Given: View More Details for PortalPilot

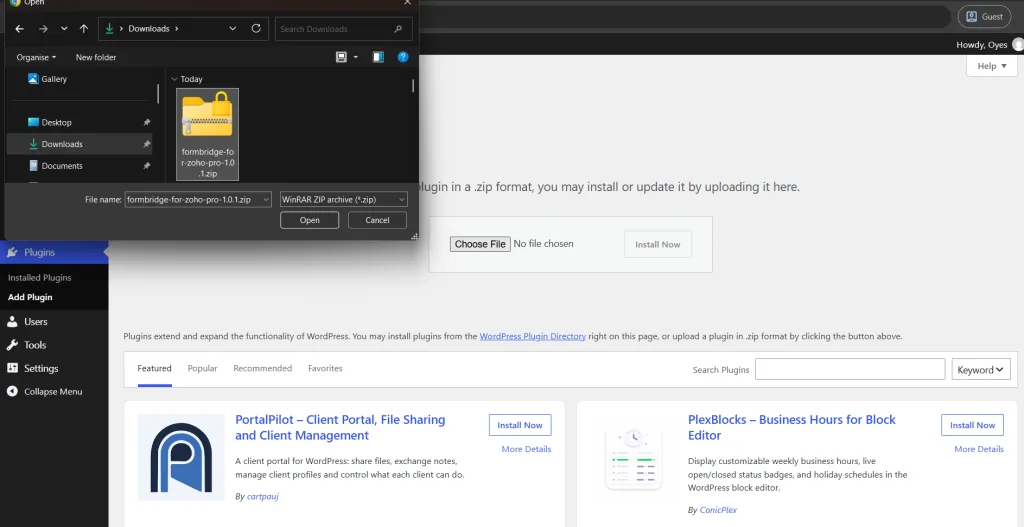Looking at the screenshot, I should coord(526,449).
